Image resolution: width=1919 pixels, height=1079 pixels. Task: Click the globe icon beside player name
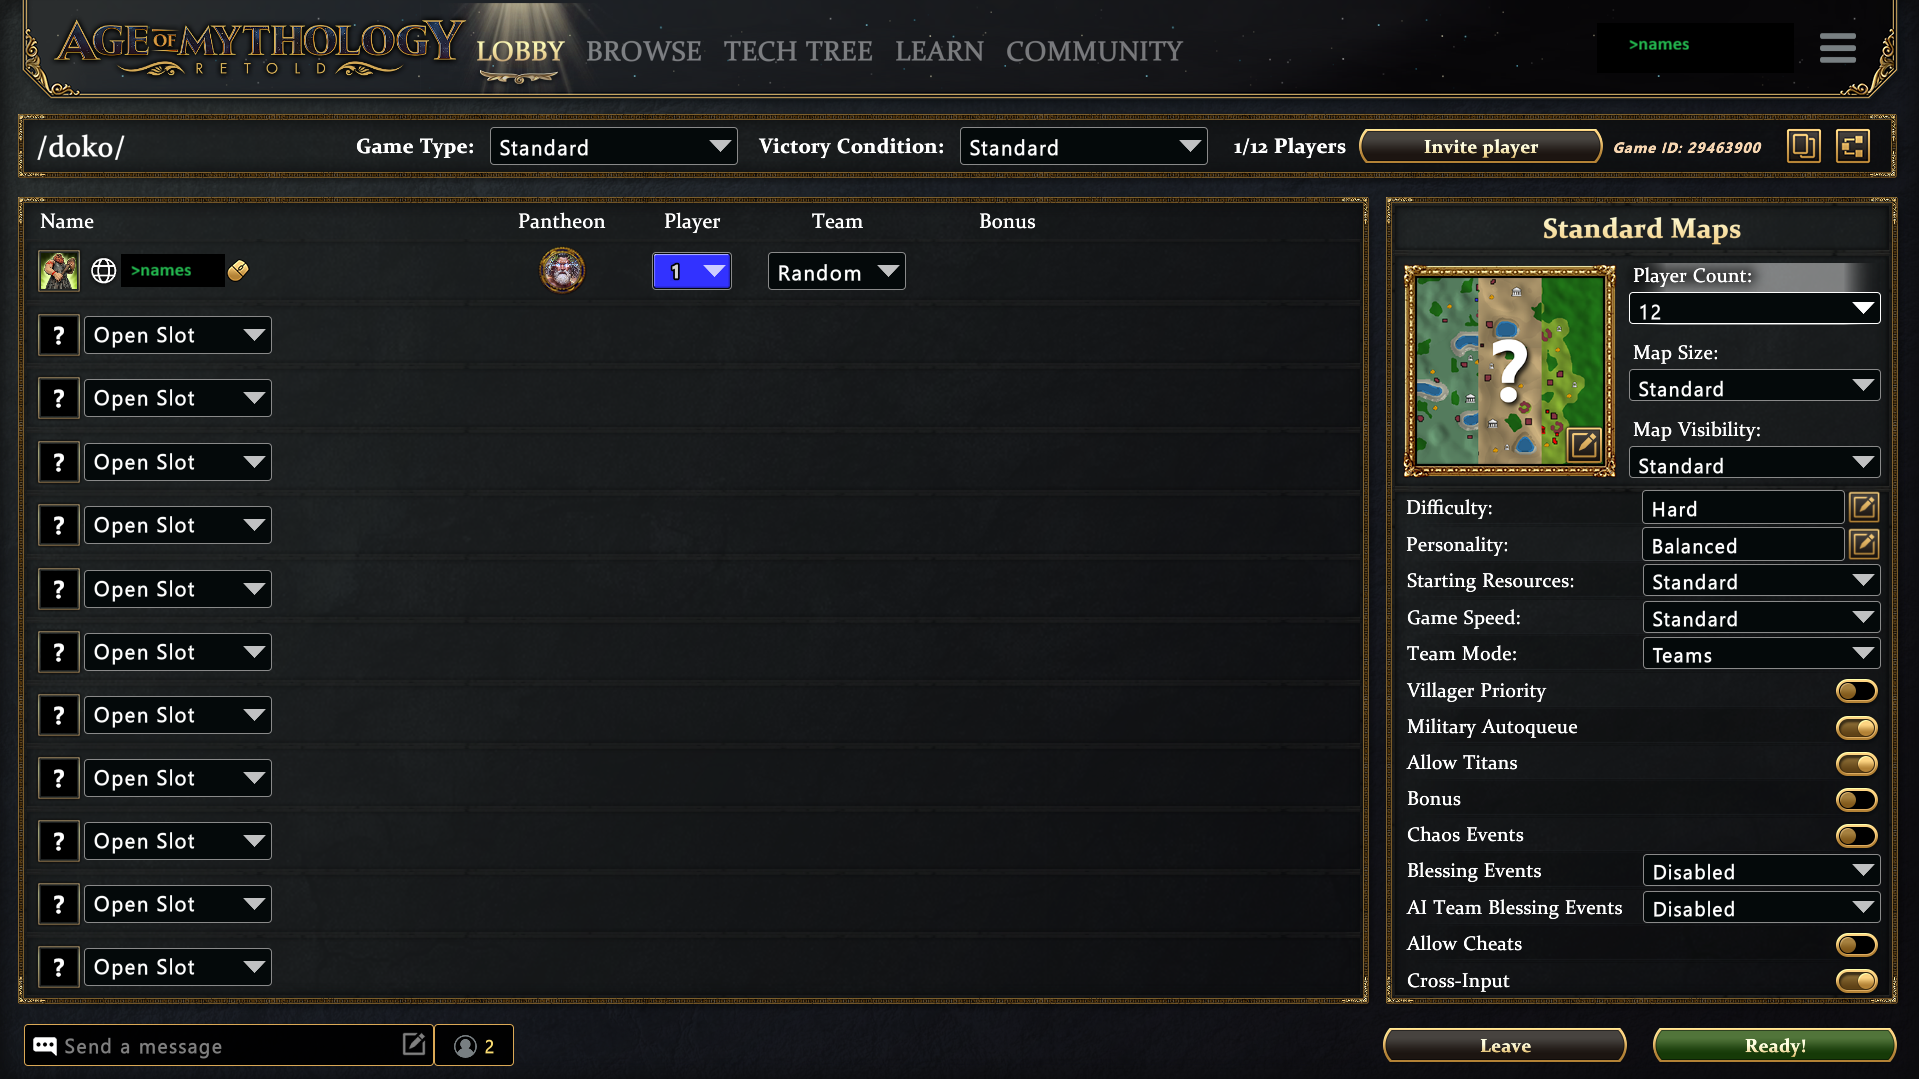click(104, 271)
